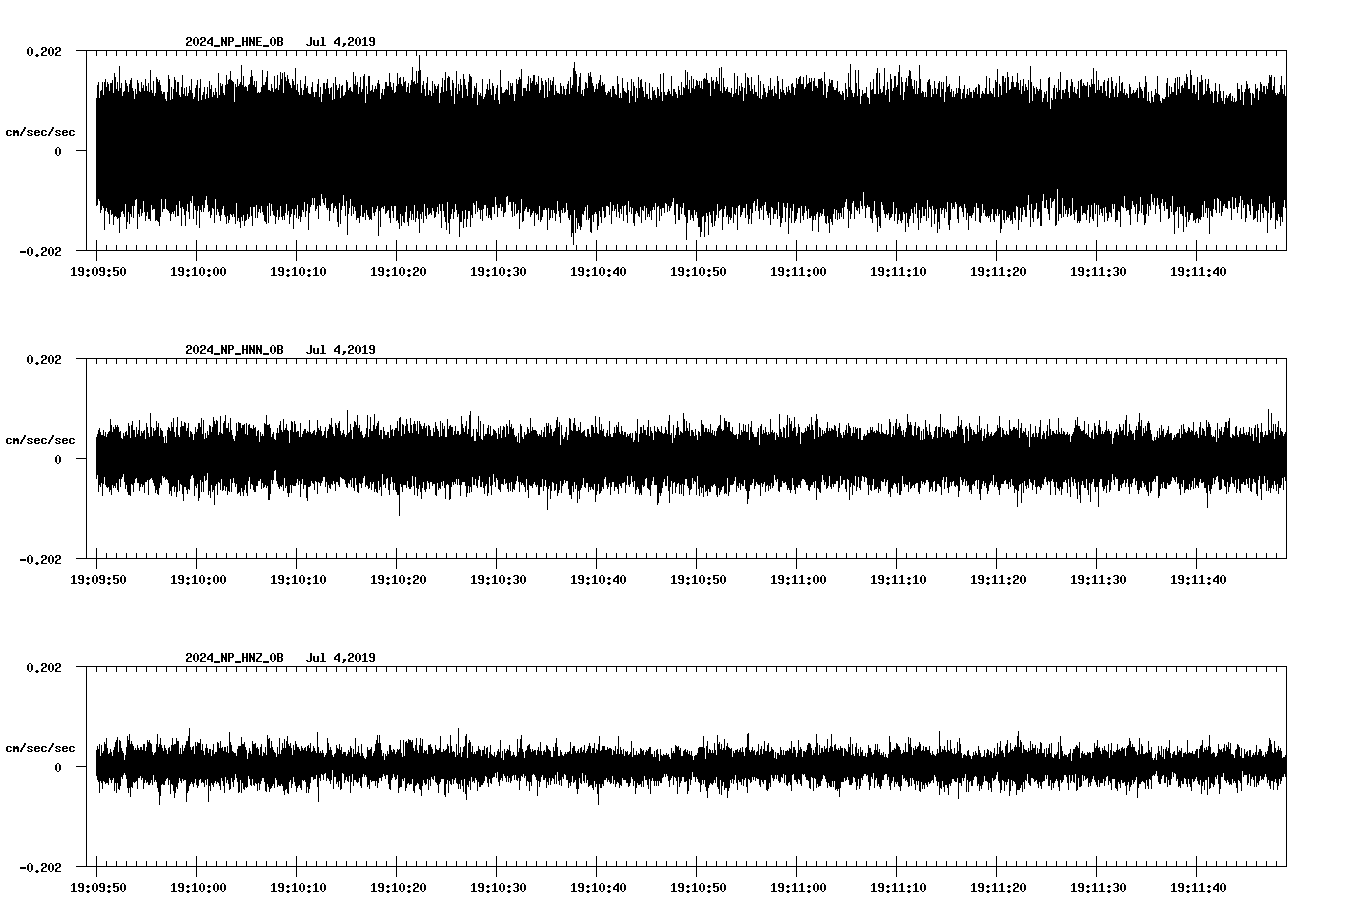Click the cm/sec/sec unit label of the HNE plot

tap(40, 132)
